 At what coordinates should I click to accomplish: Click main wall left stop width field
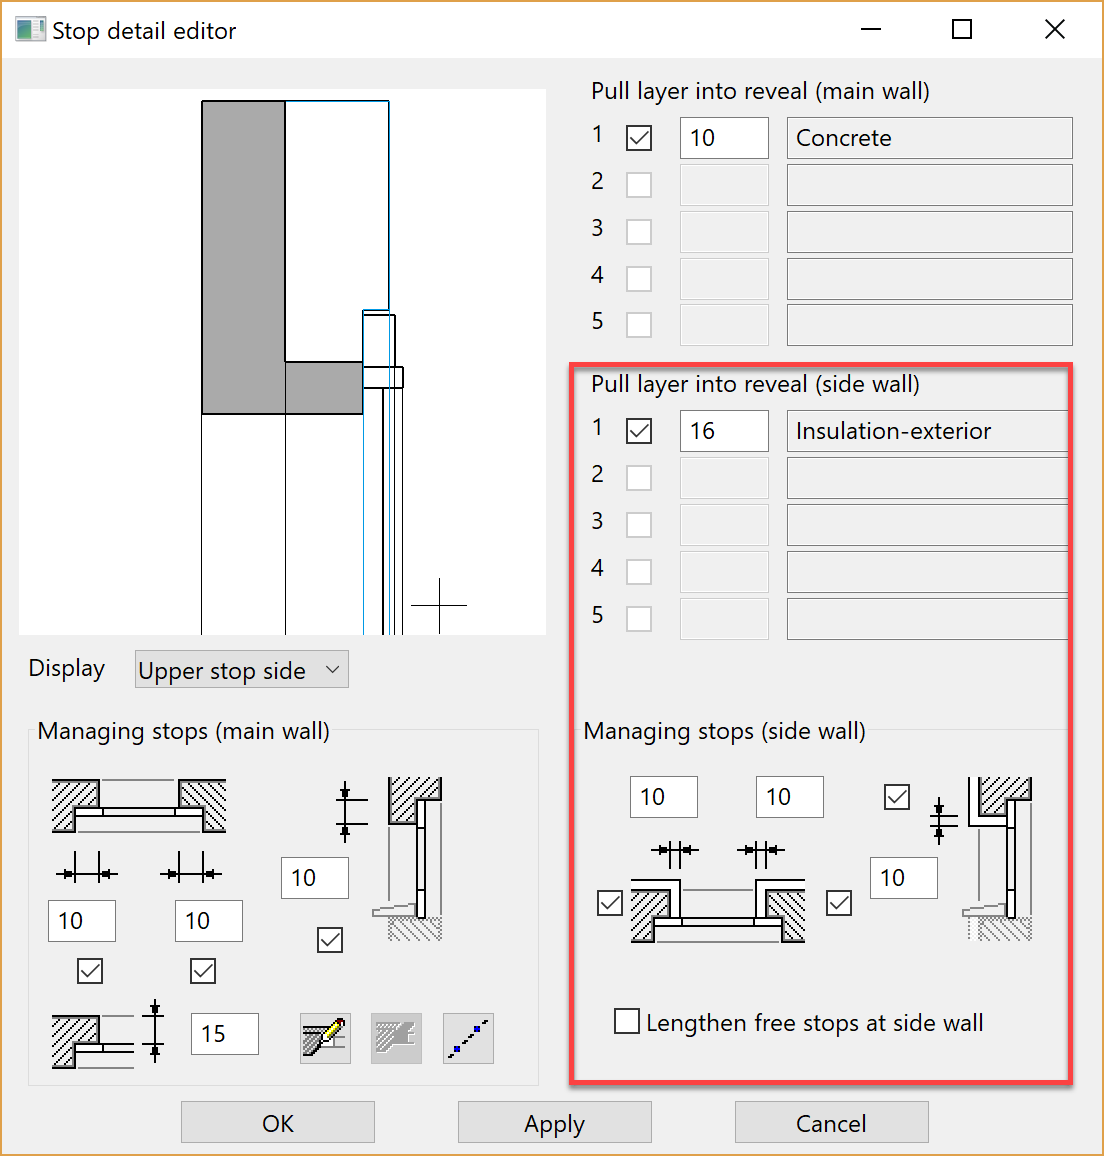coord(82,921)
